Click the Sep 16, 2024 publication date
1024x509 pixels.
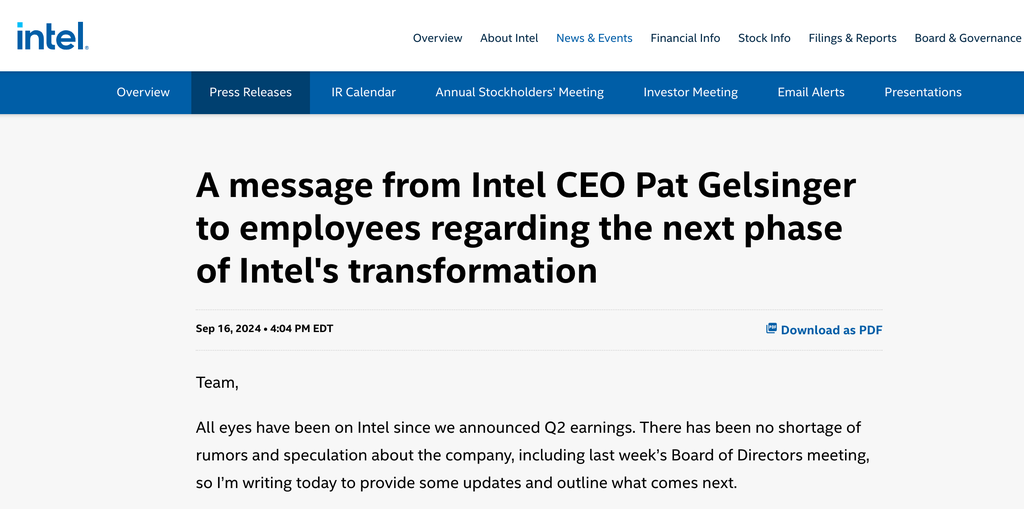pyautogui.click(x=229, y=329)
